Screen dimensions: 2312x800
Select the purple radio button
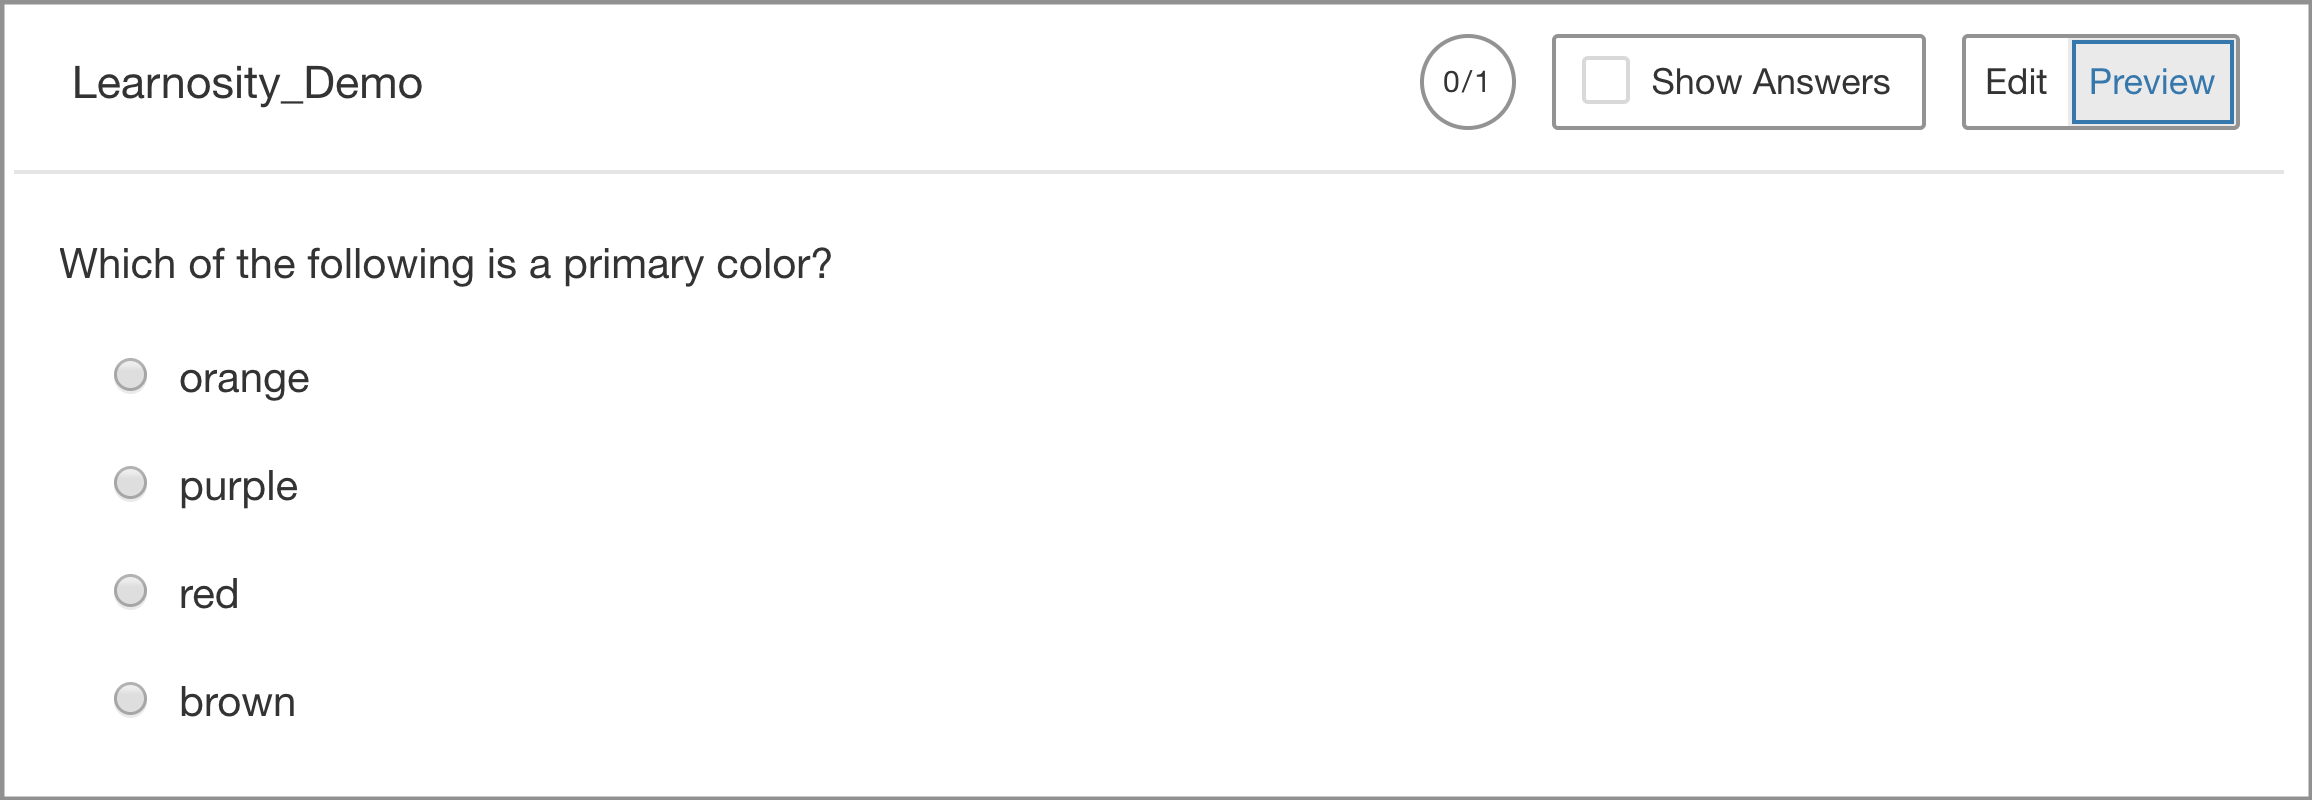(131, 483)
